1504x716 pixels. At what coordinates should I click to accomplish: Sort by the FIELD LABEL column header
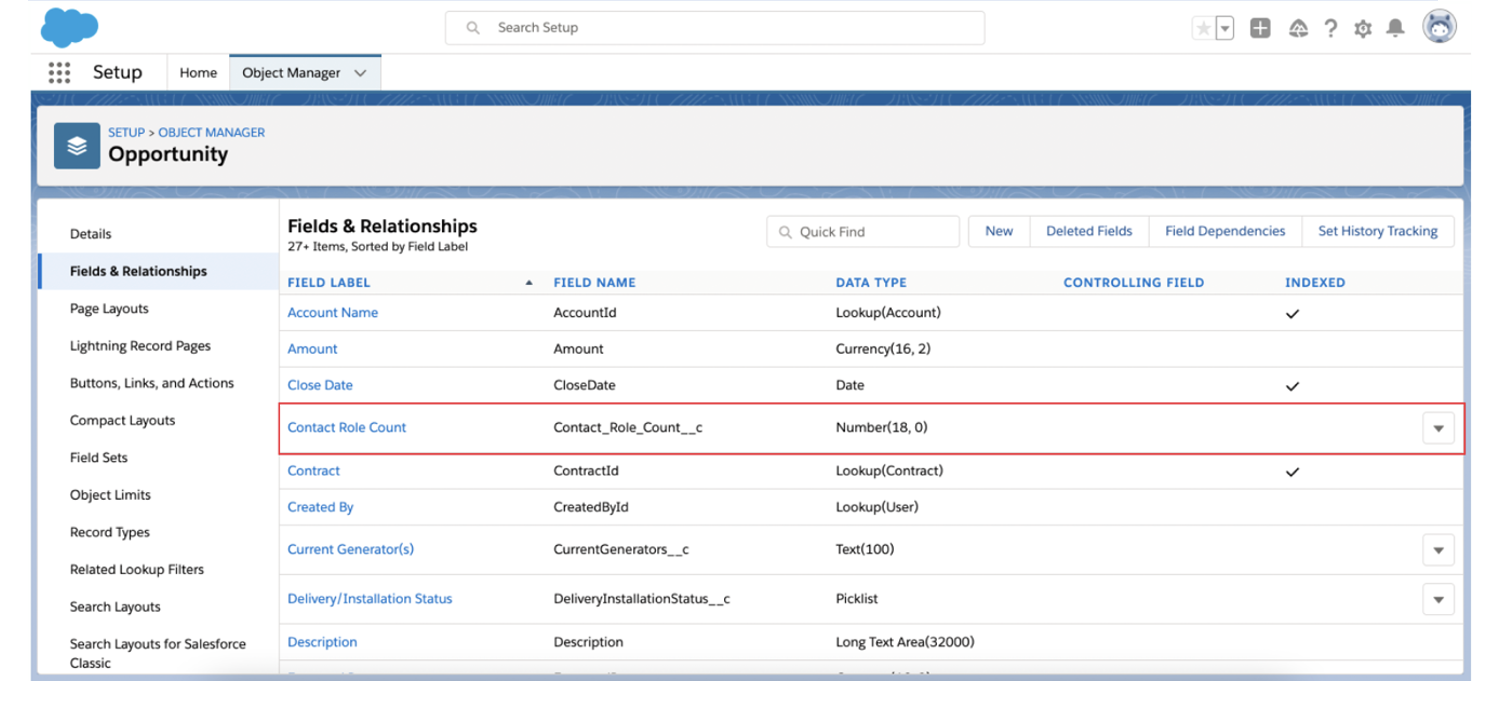point(329,283)
